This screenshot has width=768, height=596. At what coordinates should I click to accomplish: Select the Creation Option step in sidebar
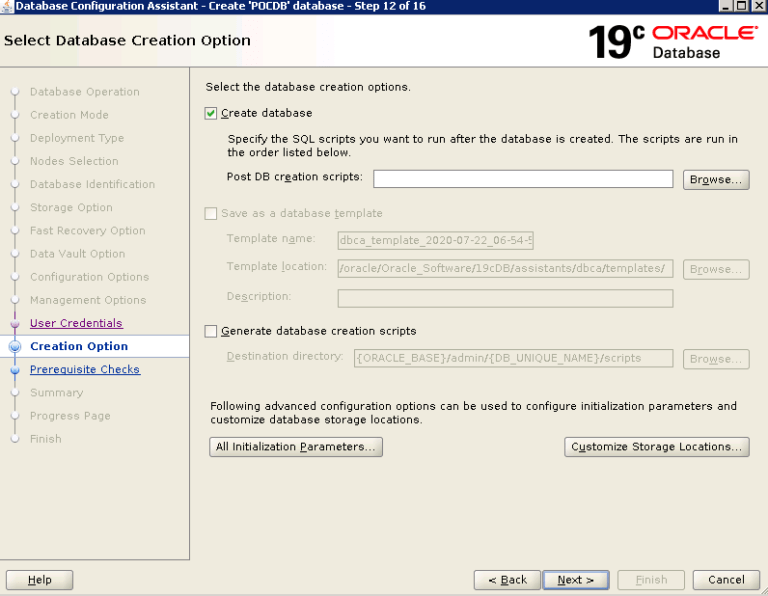tap(79, 346)
